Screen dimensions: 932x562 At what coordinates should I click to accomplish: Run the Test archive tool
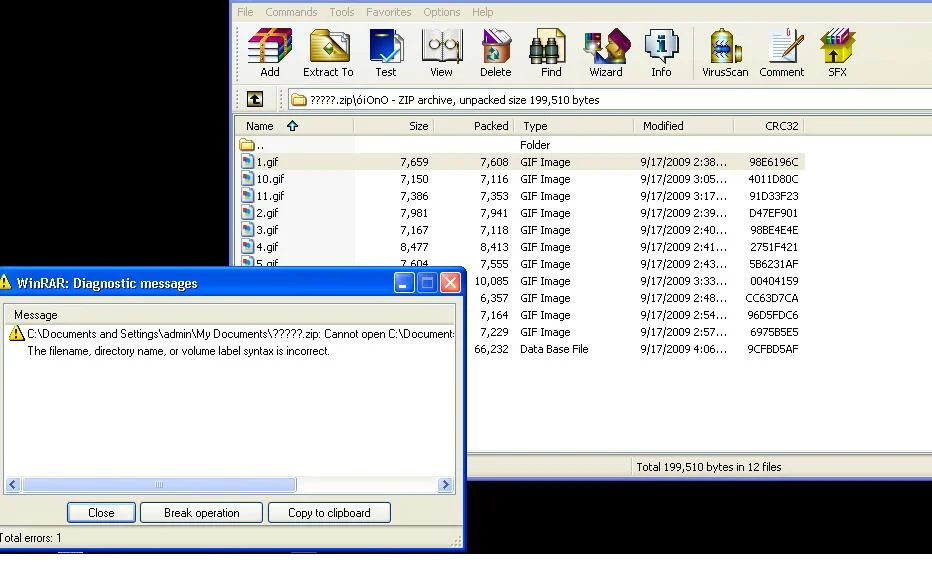pos(385,52)
